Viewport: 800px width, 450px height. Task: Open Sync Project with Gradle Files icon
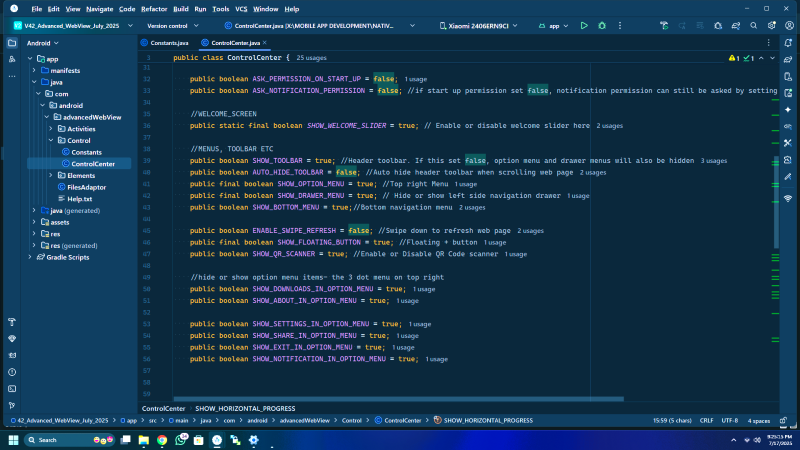pyautogui.click(x=736, y=26)
